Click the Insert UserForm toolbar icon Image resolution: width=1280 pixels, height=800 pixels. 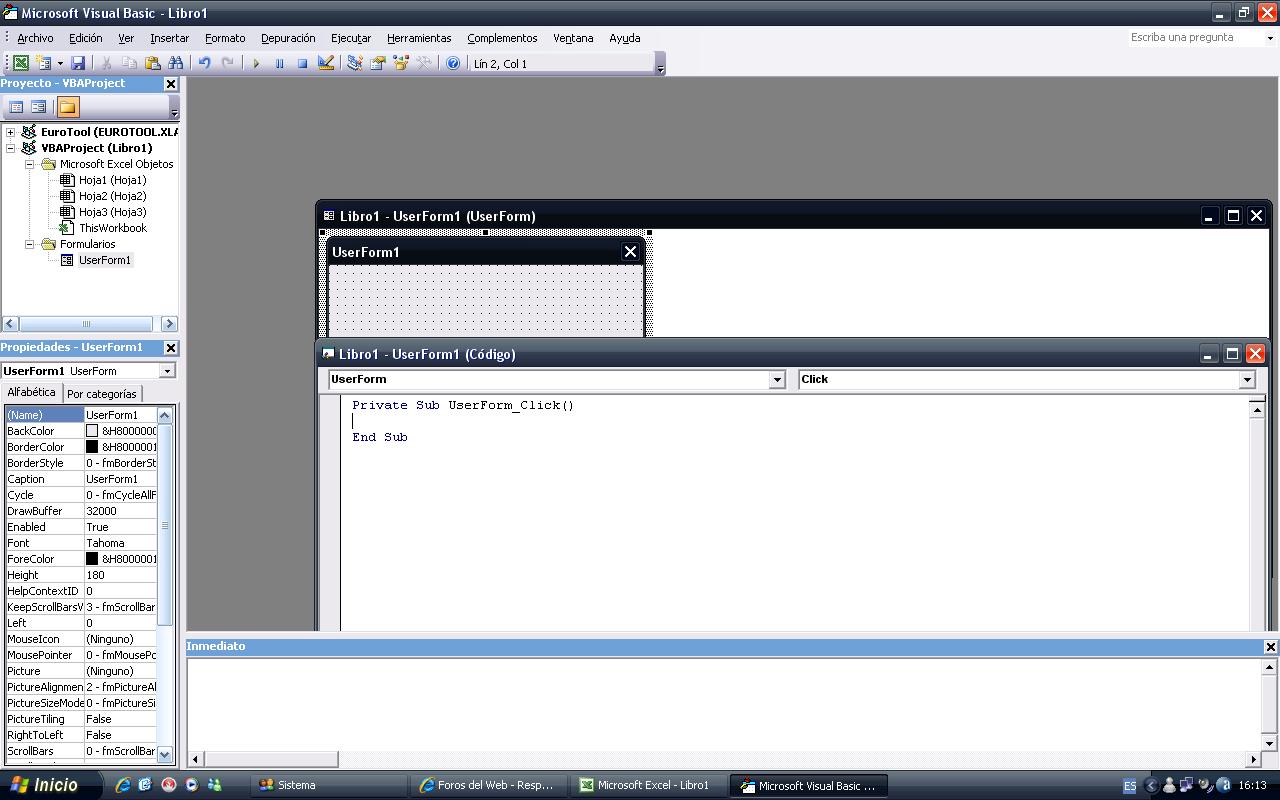tap(43, 63)
